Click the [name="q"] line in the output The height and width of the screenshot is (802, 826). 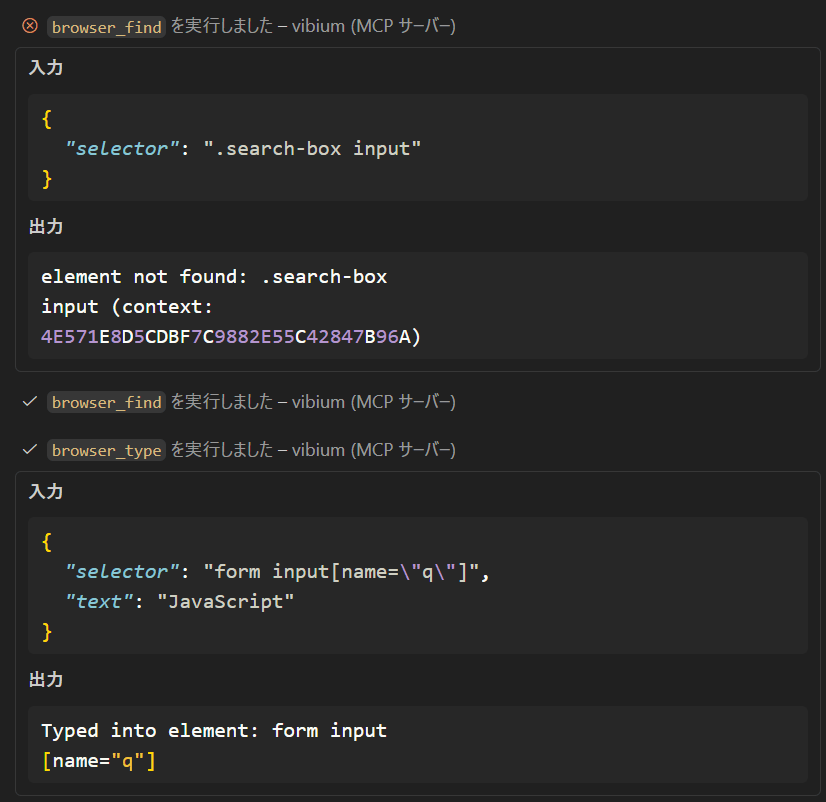pos(98,761)
